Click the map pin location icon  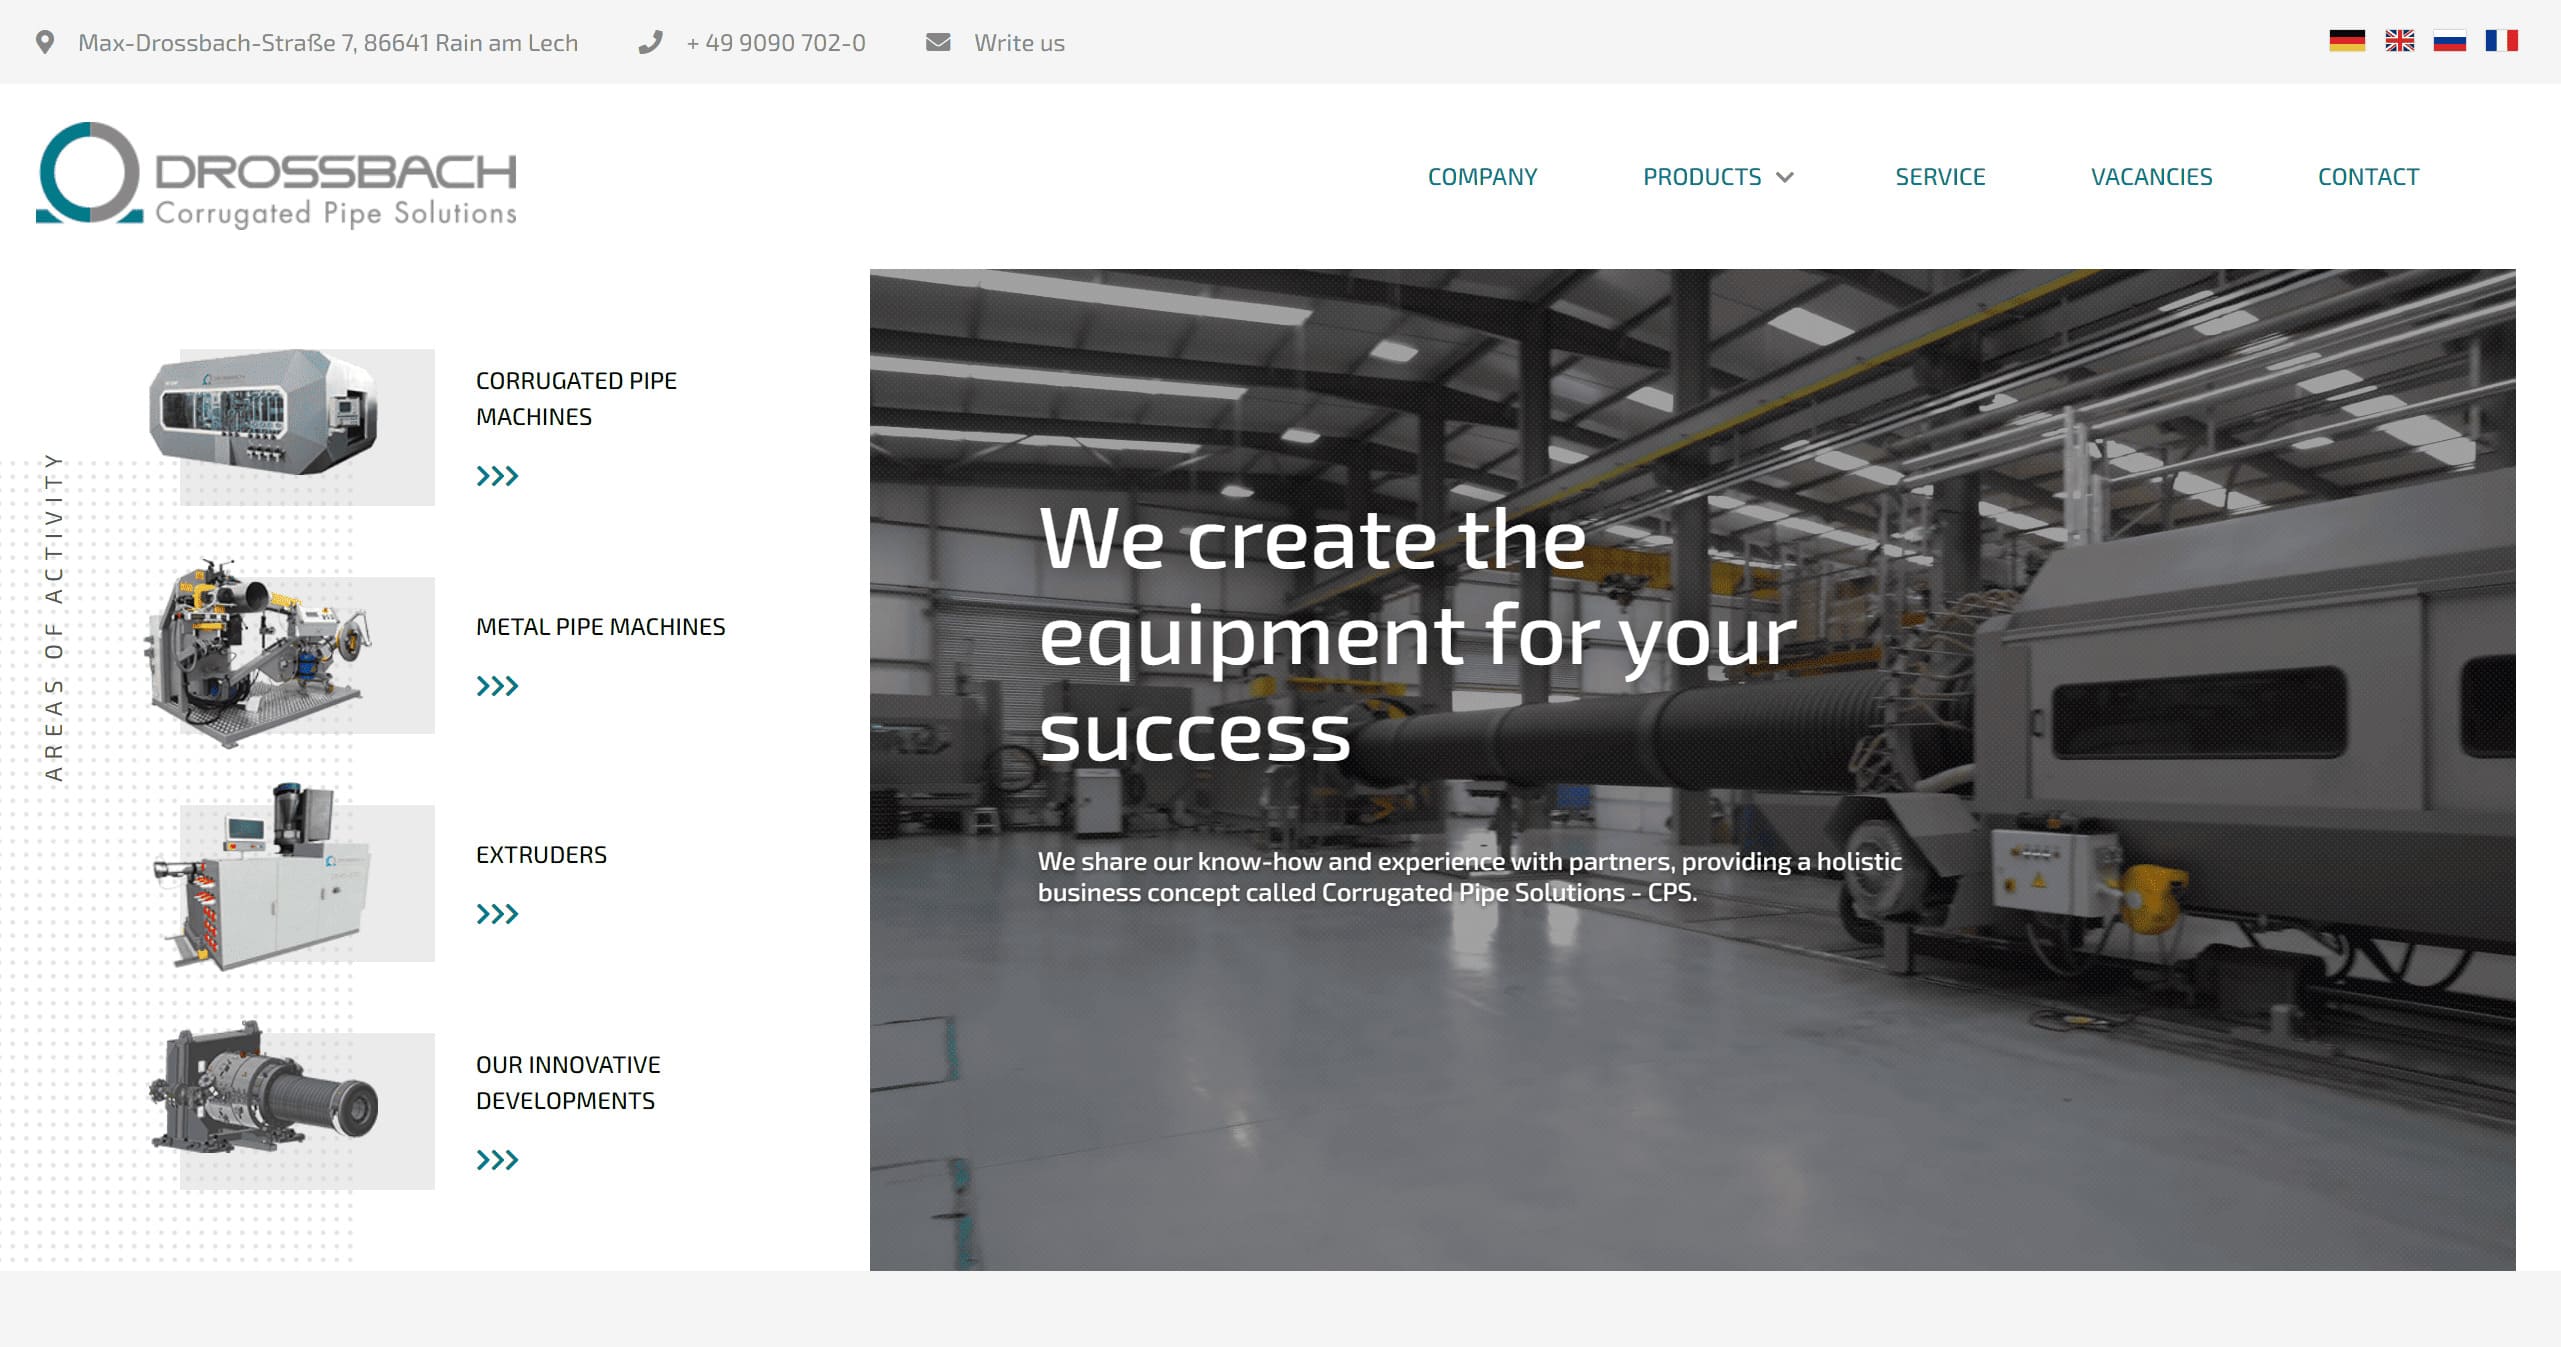45,42
